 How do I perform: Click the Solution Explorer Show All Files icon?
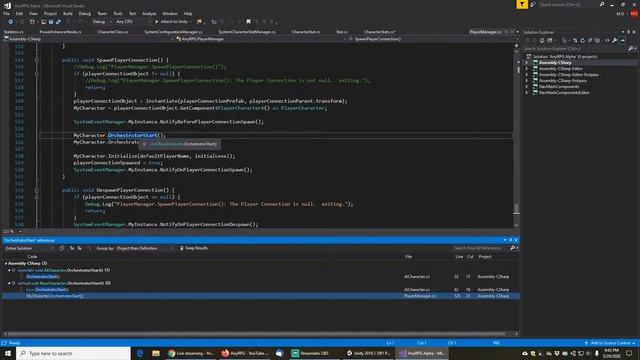tap(598, 40)
